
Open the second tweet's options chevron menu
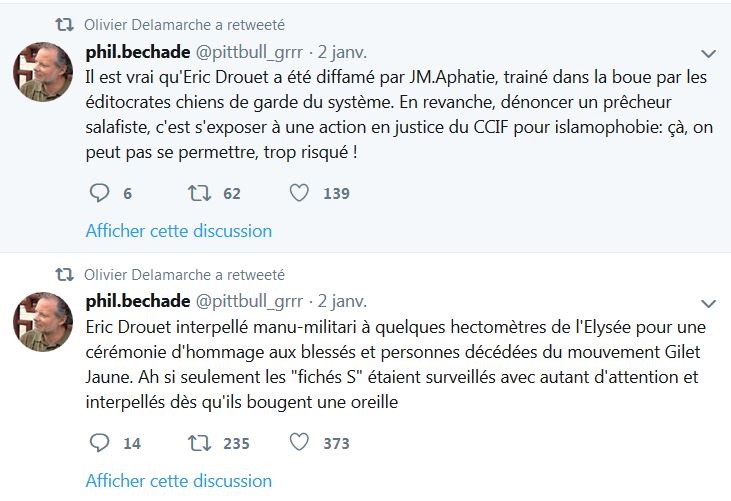(x=707, y=302)
